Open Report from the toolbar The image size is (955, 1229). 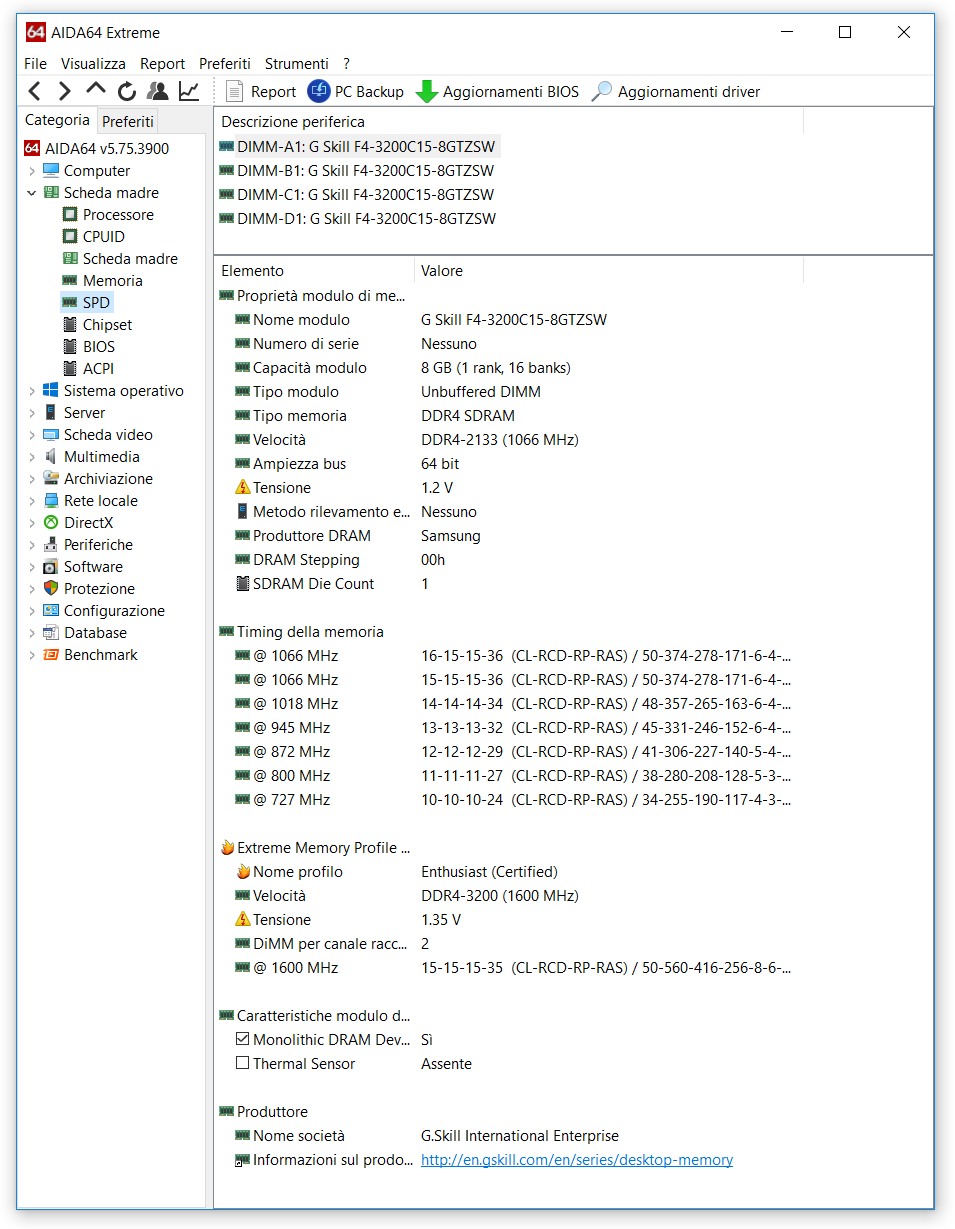261,92
